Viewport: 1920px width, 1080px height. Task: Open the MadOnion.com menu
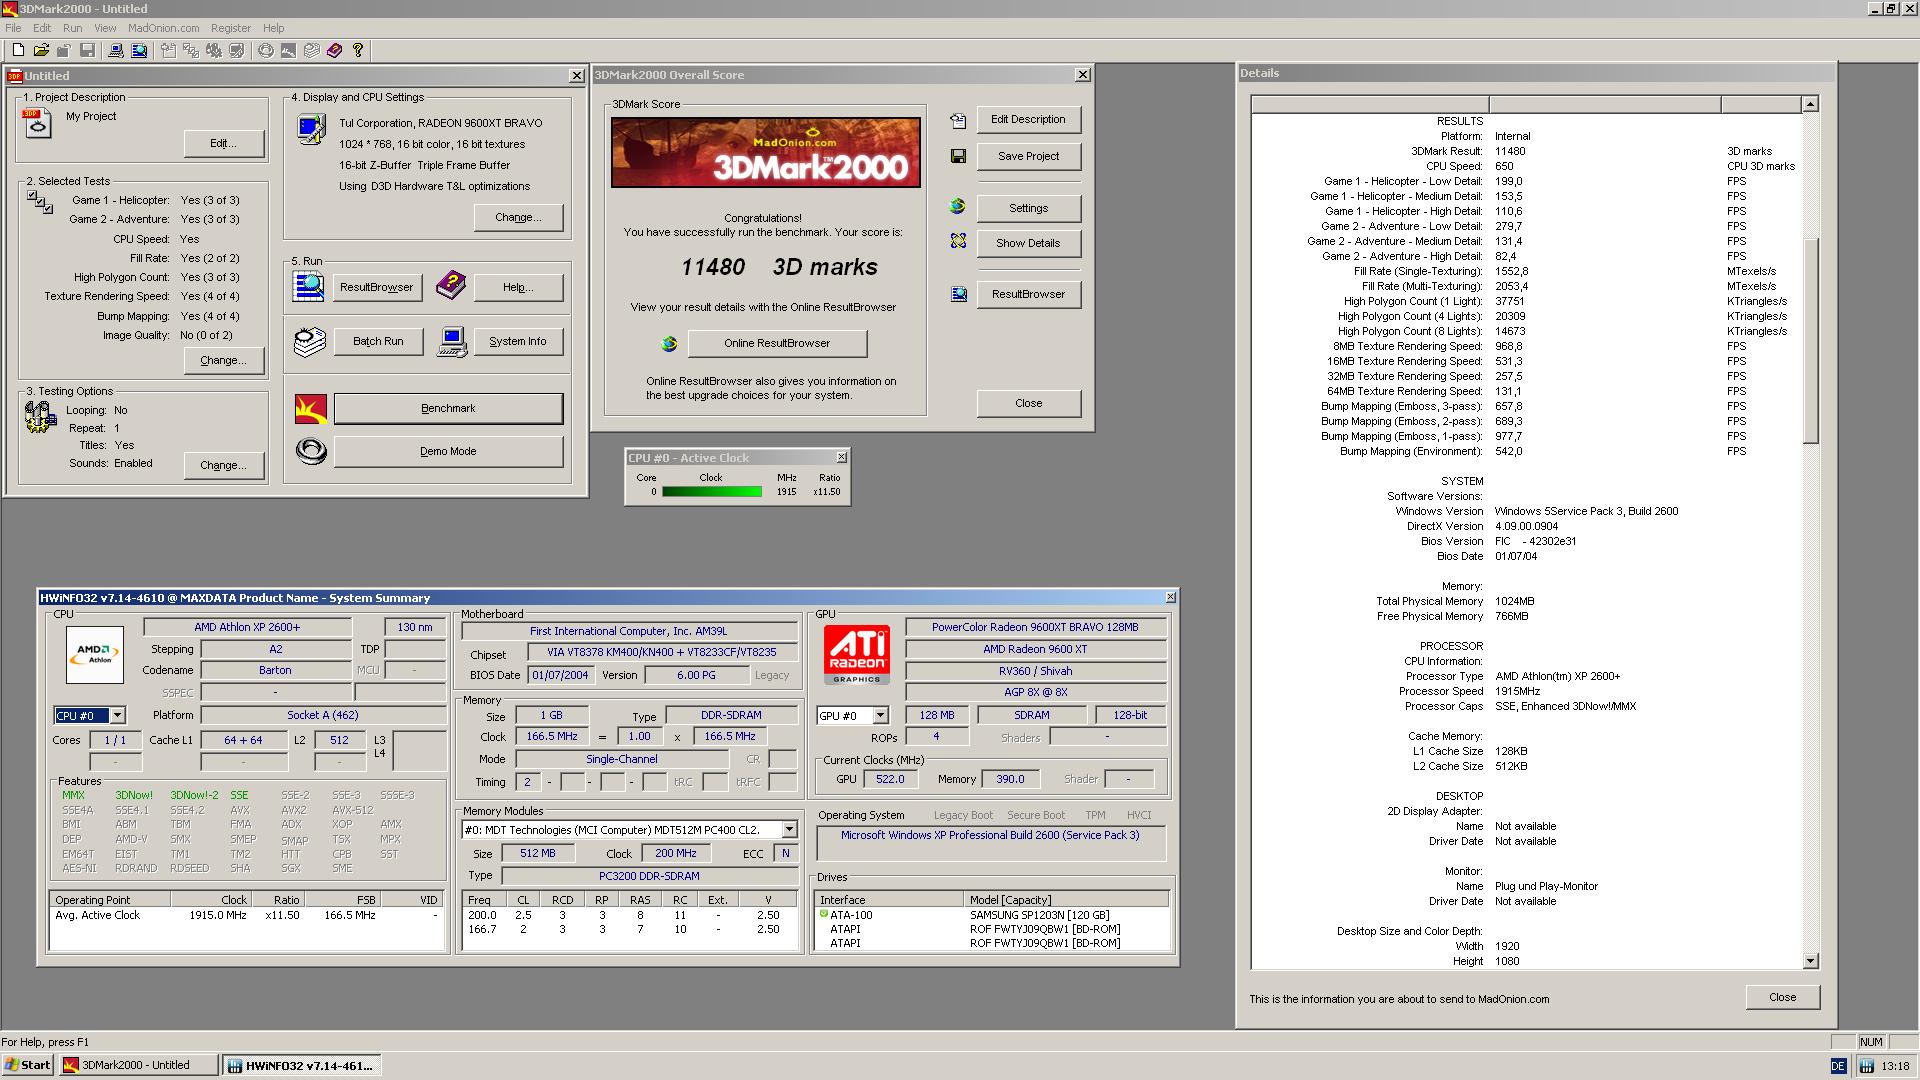pos(164,28)
